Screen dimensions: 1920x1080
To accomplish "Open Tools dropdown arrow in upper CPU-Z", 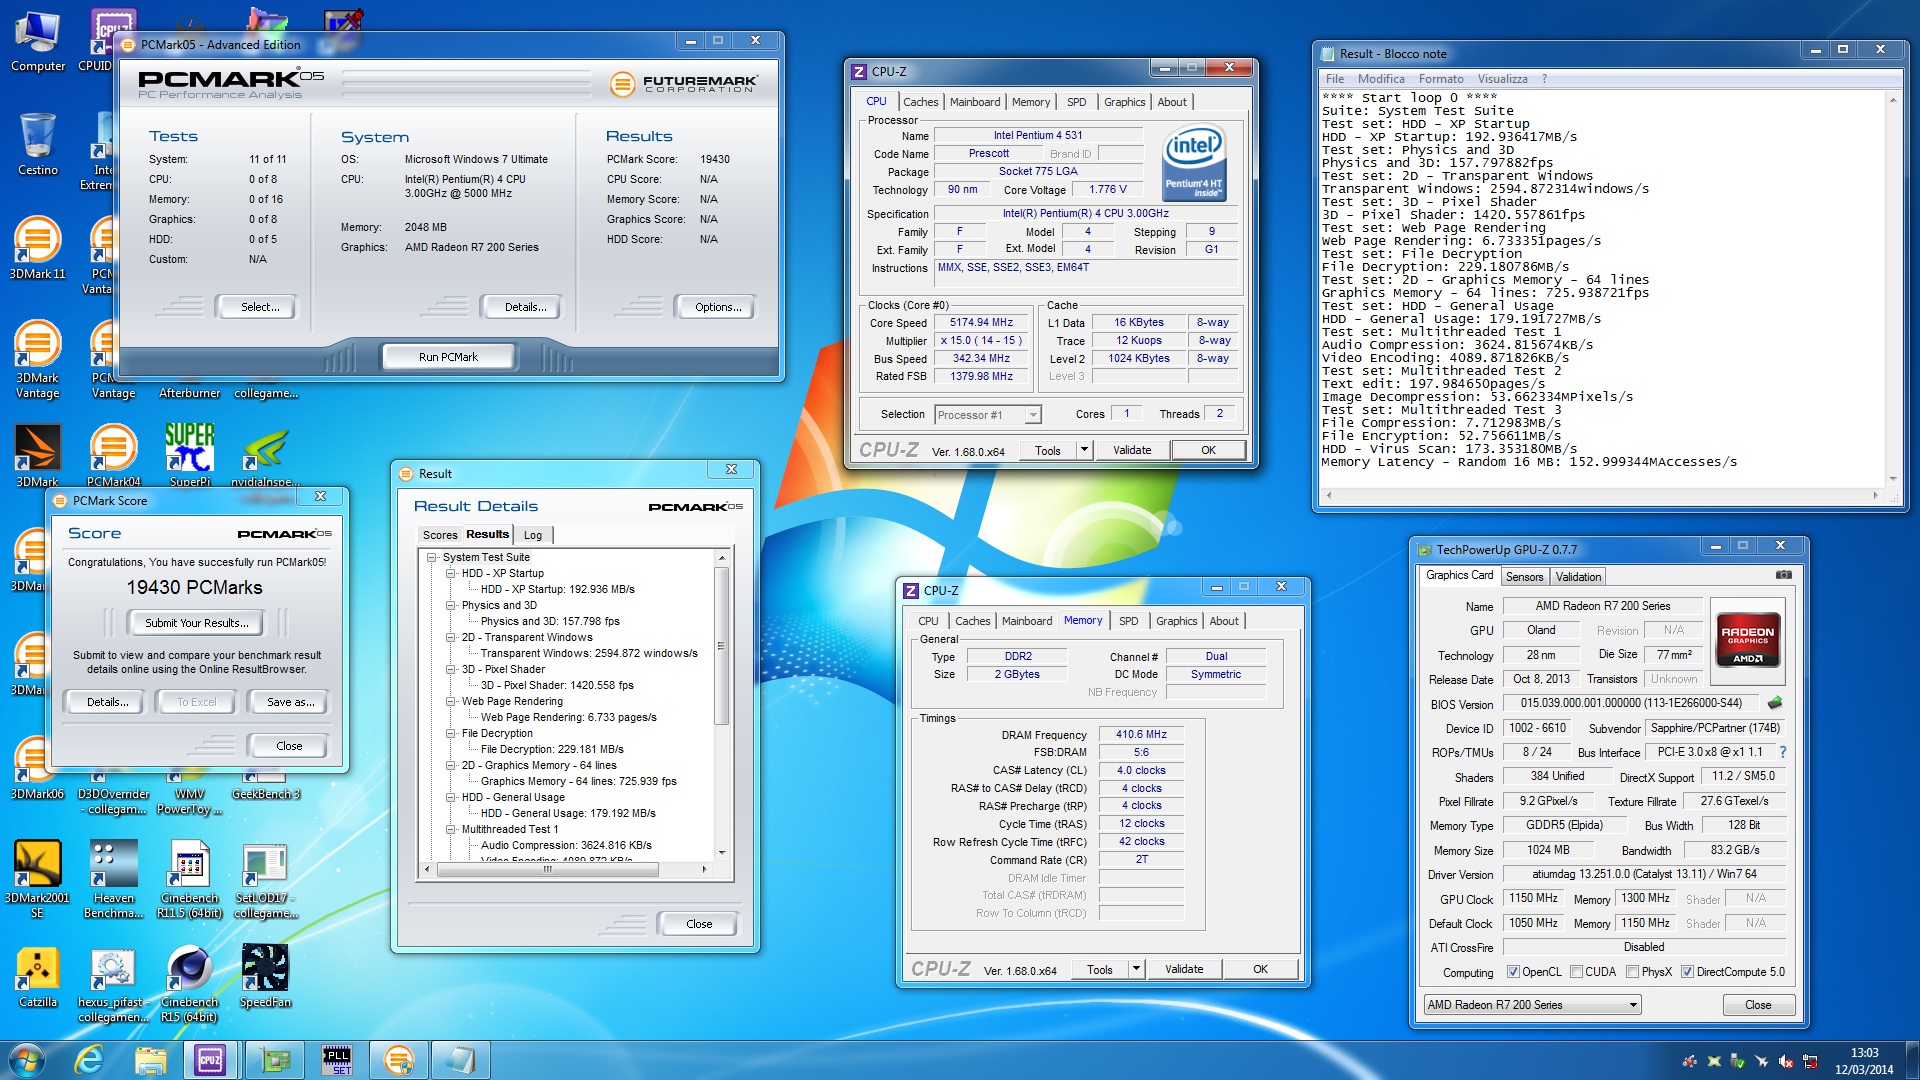I will coord(1084,450).
